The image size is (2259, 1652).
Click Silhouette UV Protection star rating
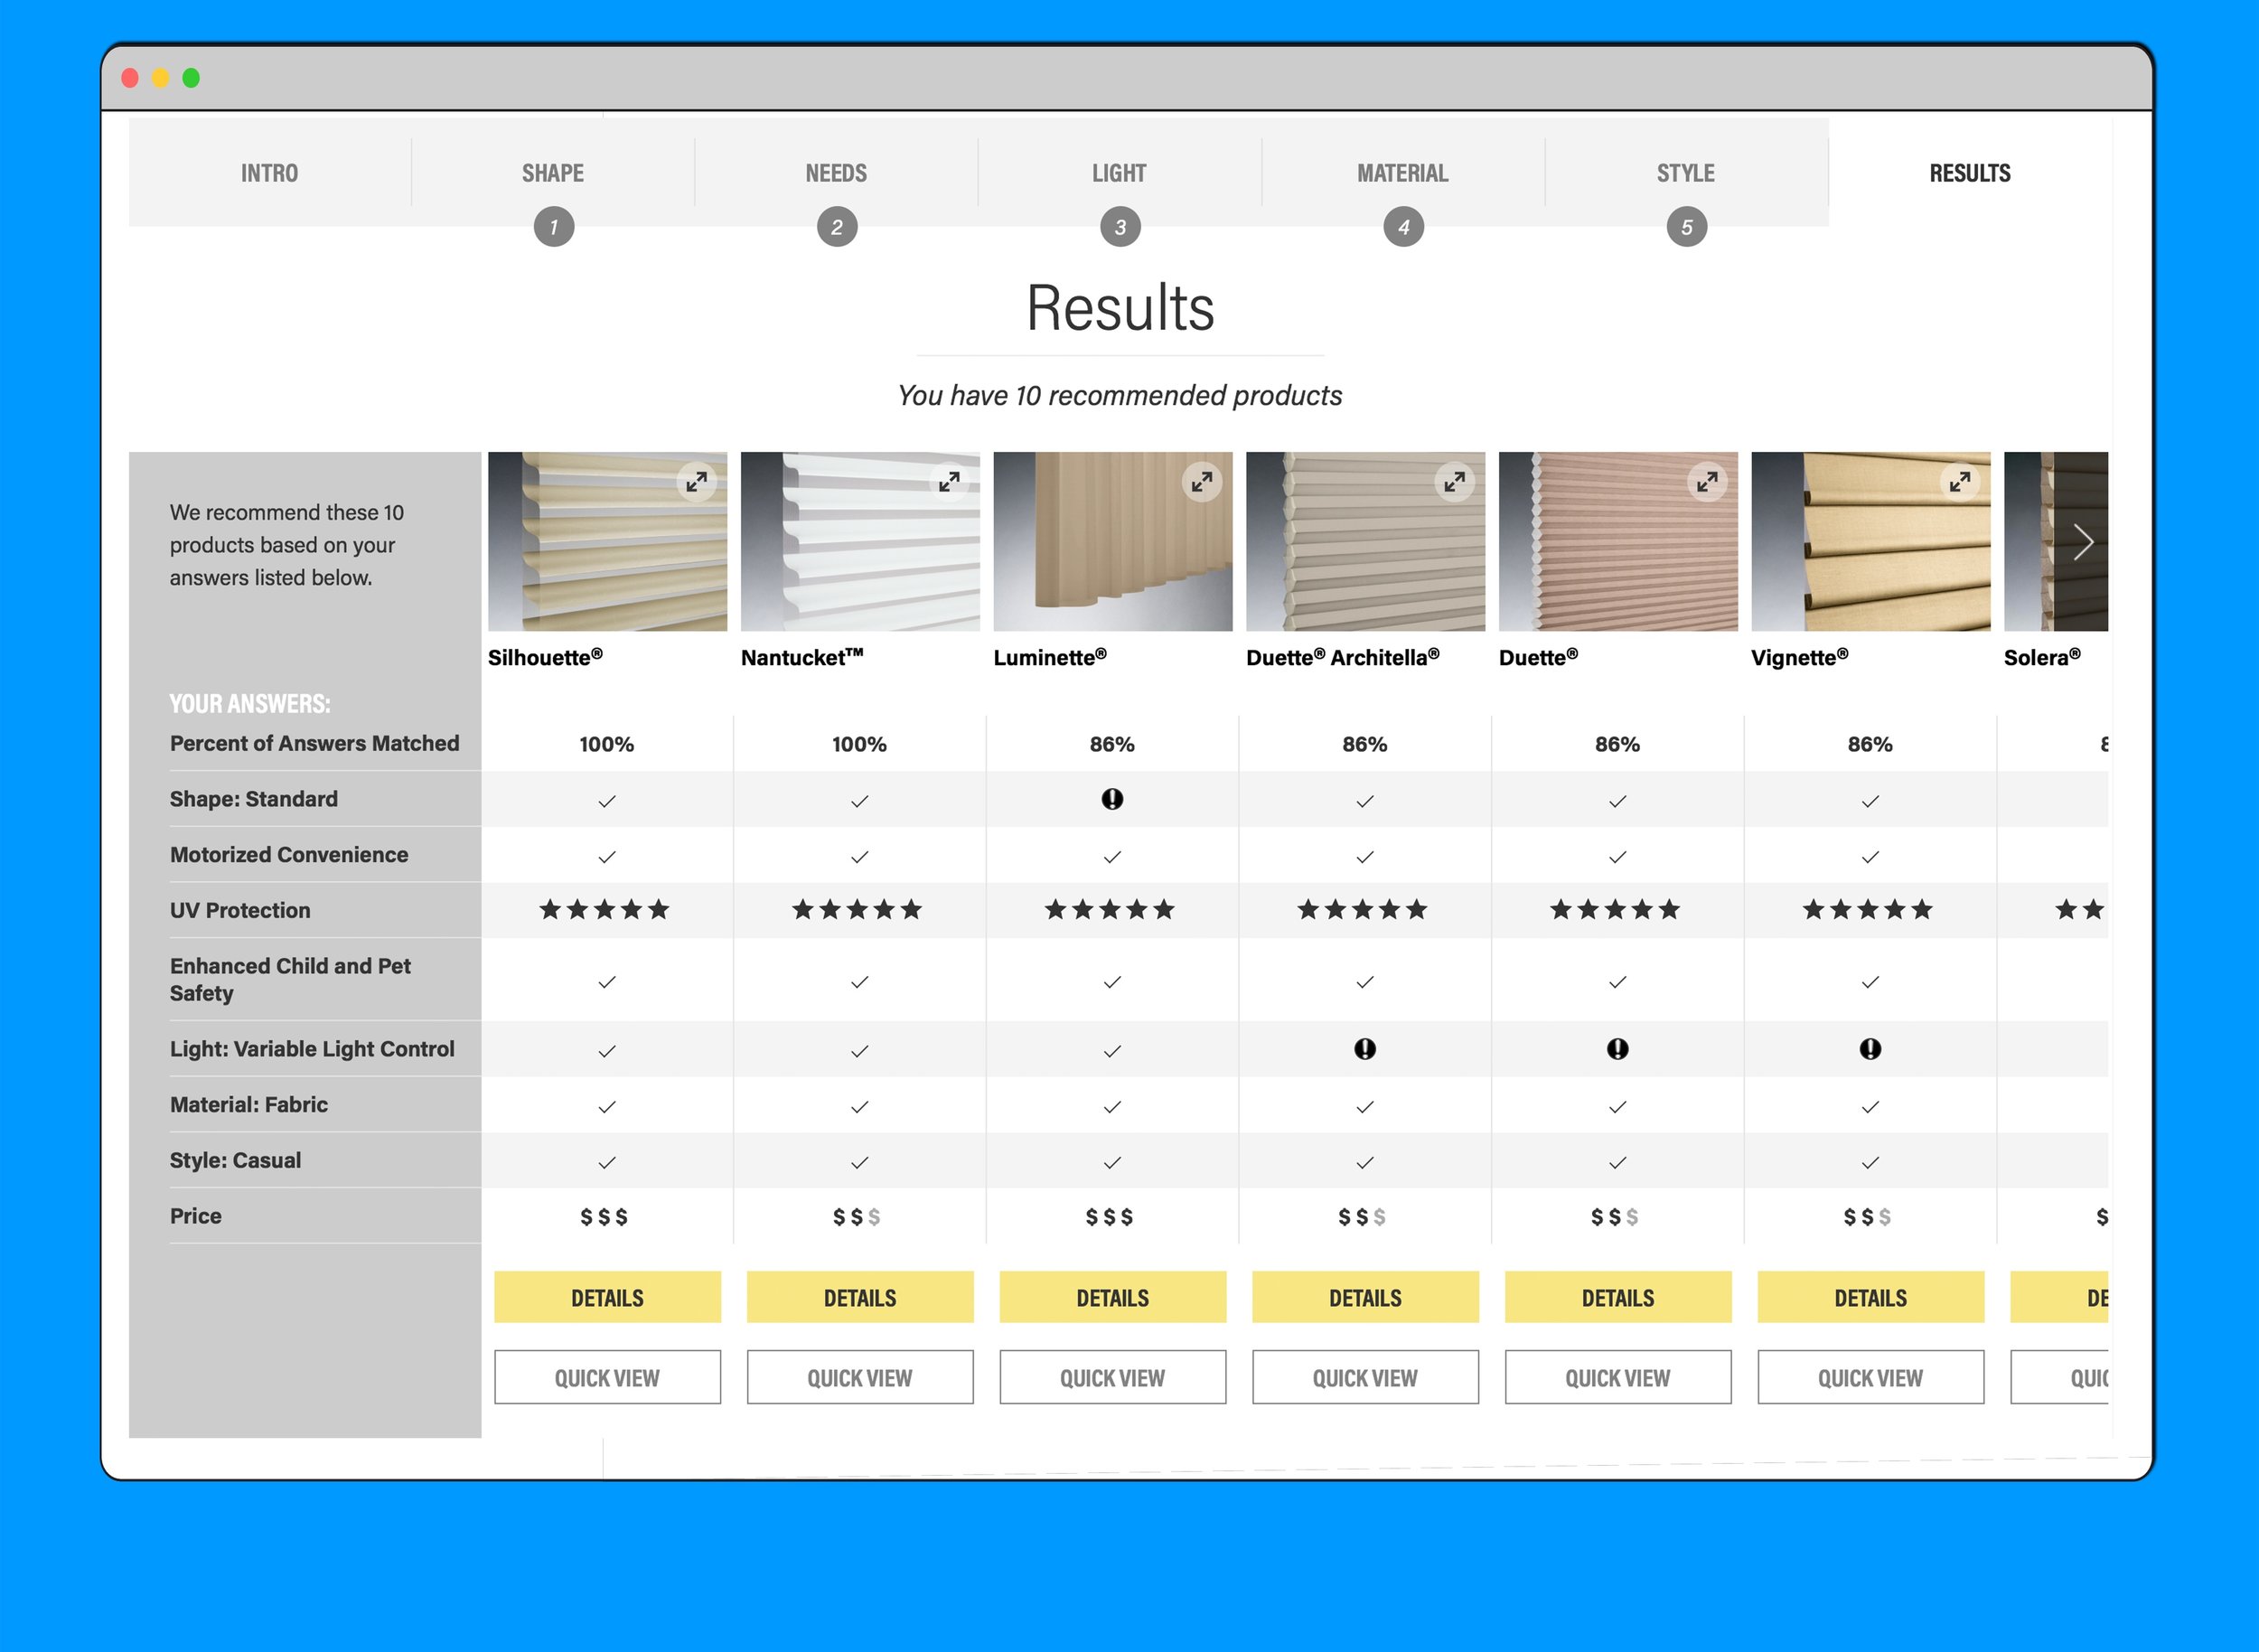(604, 910)
